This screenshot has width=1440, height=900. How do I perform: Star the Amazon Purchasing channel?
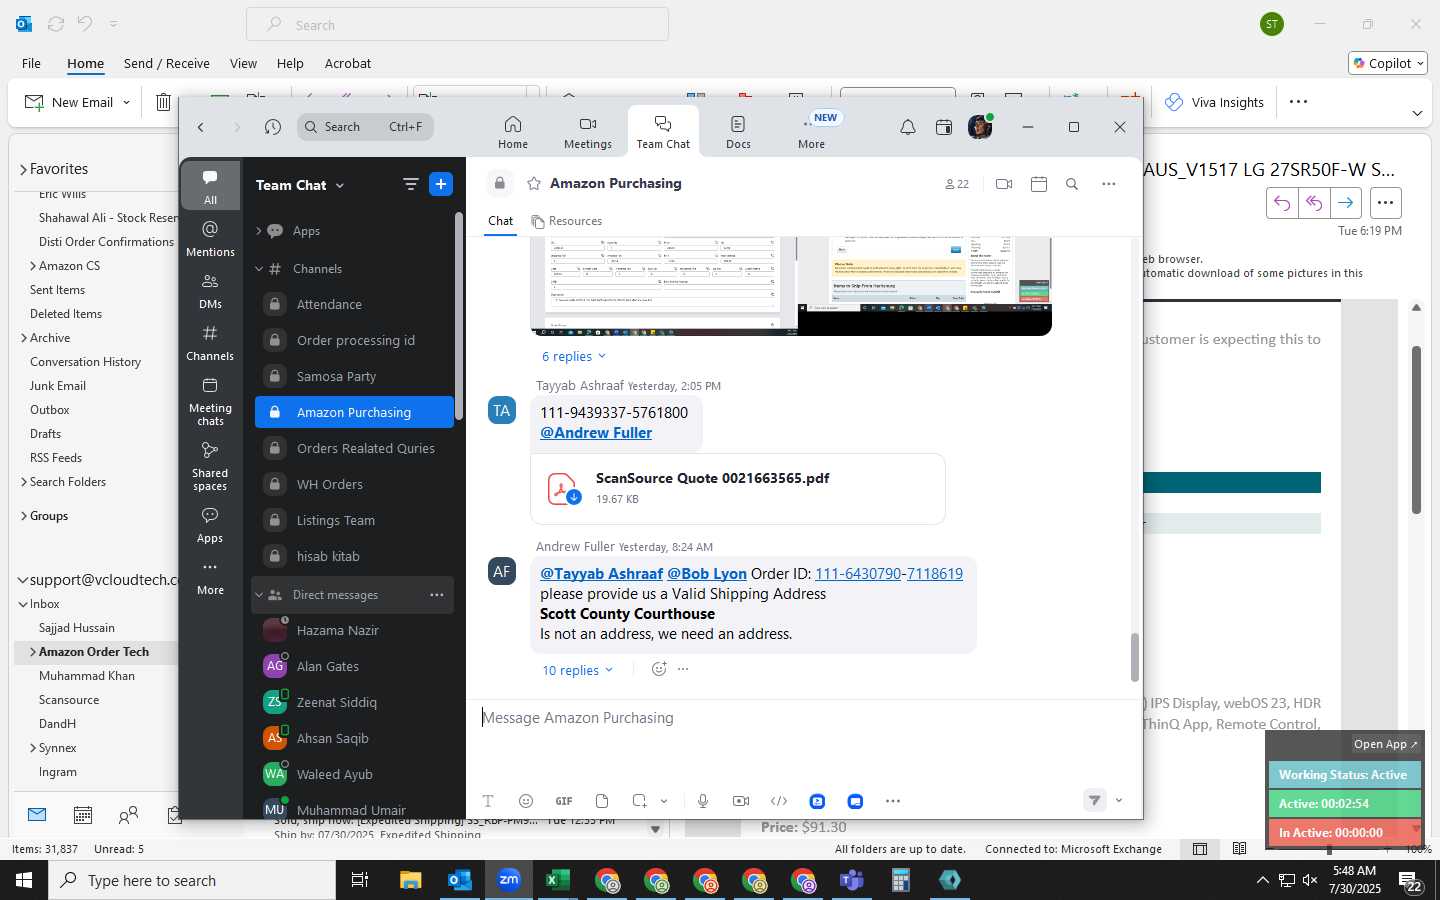[534, 184]
